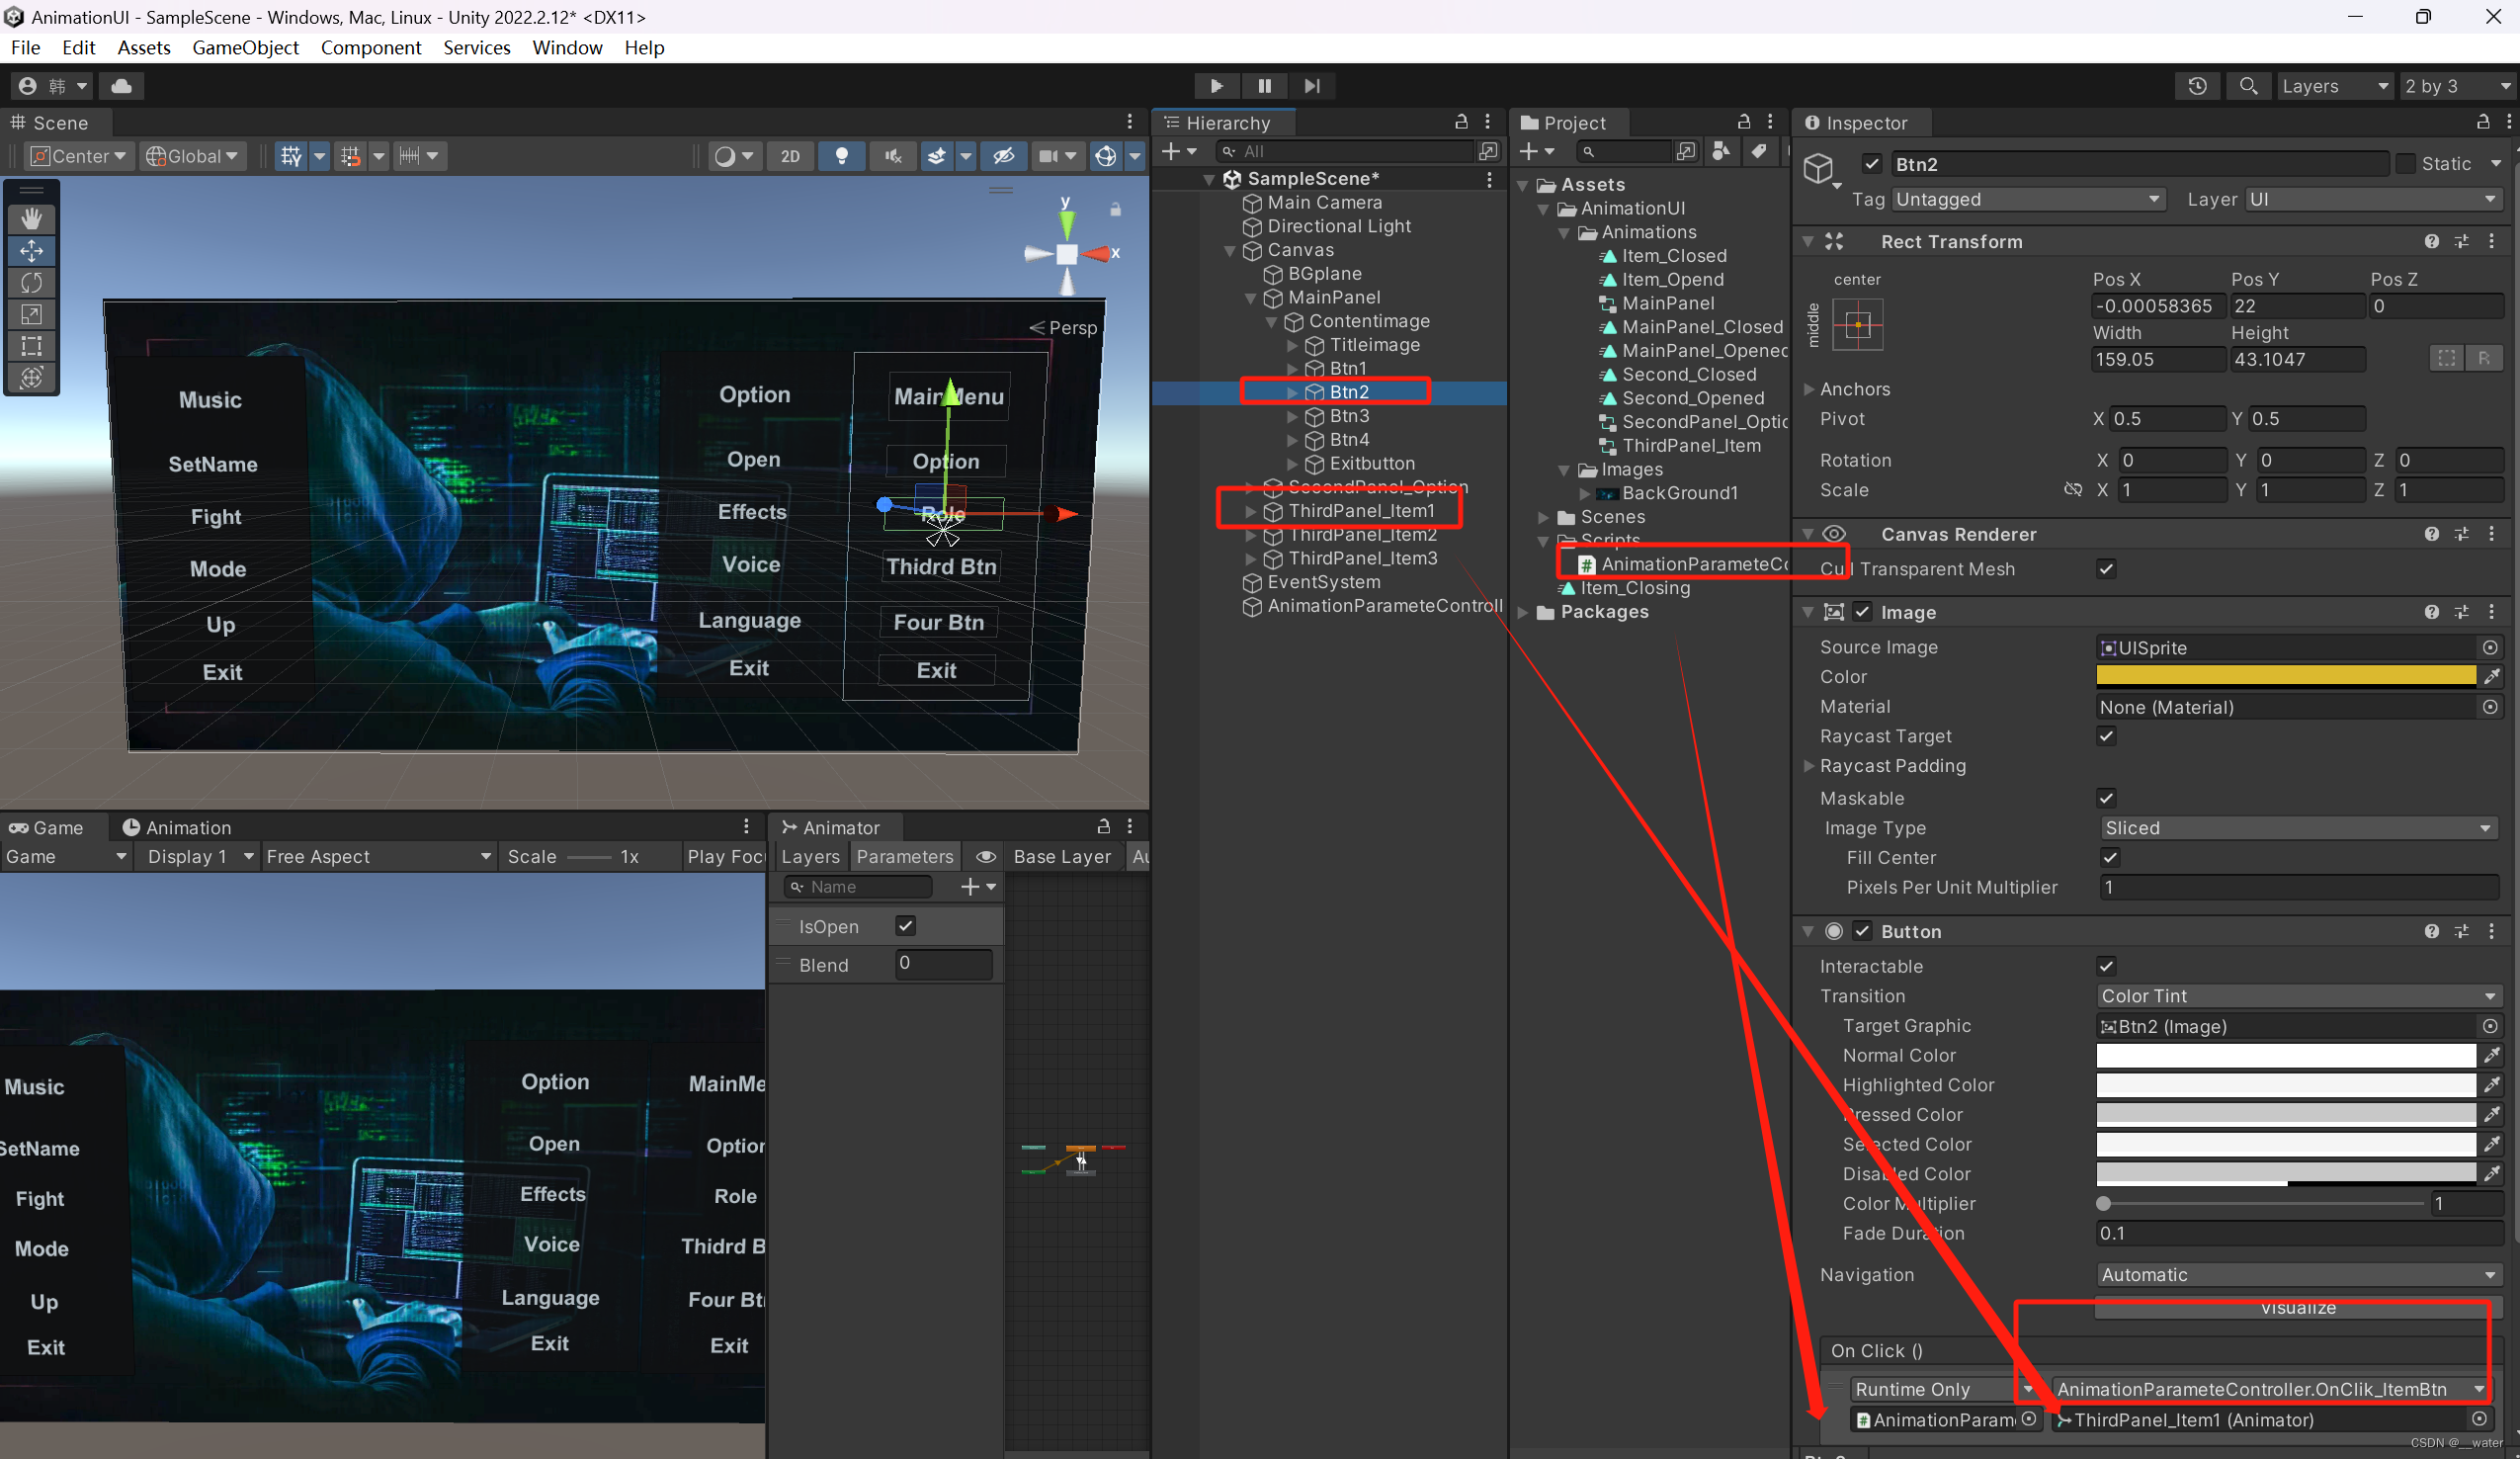Toggle scene lighting bulb icon
This screenshot has width=2520, height=1459.
tap(842, 156)
